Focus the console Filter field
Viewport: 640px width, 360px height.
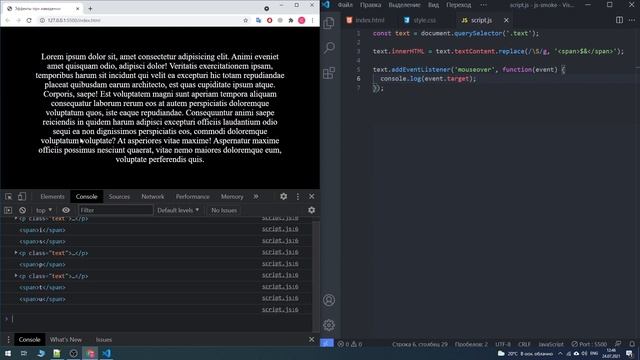116,210
